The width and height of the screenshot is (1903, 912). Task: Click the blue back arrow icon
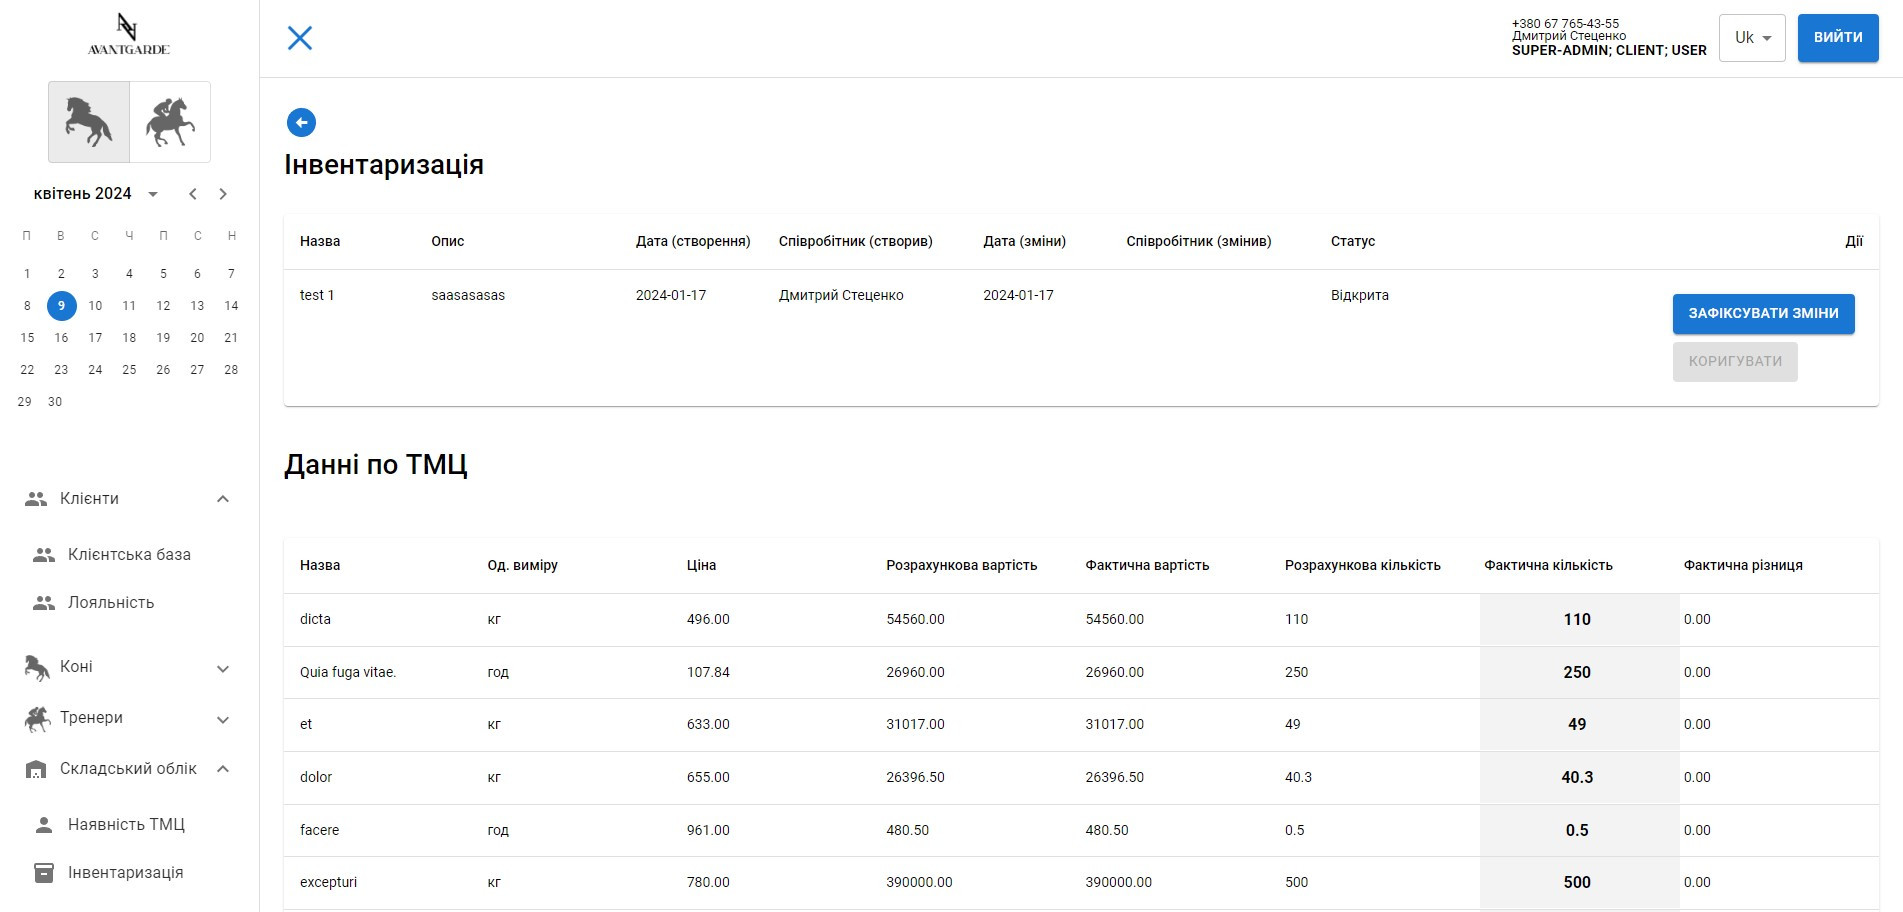click(301, 123)
